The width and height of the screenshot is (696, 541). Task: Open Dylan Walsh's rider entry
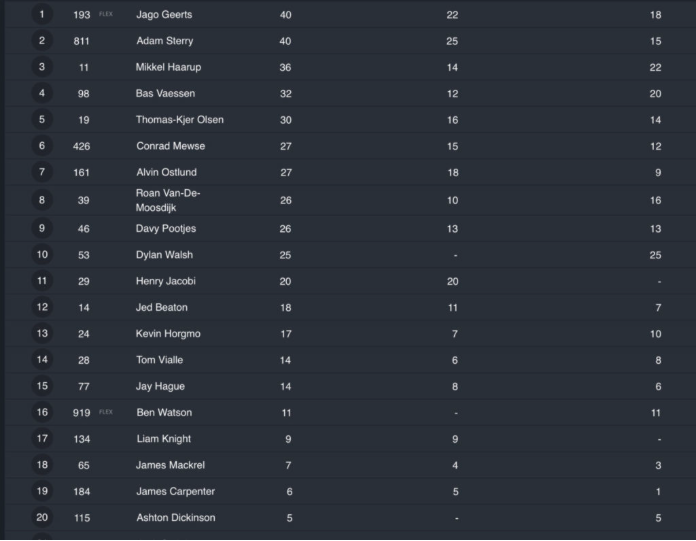pyautogui.click(x=164, y=255)
